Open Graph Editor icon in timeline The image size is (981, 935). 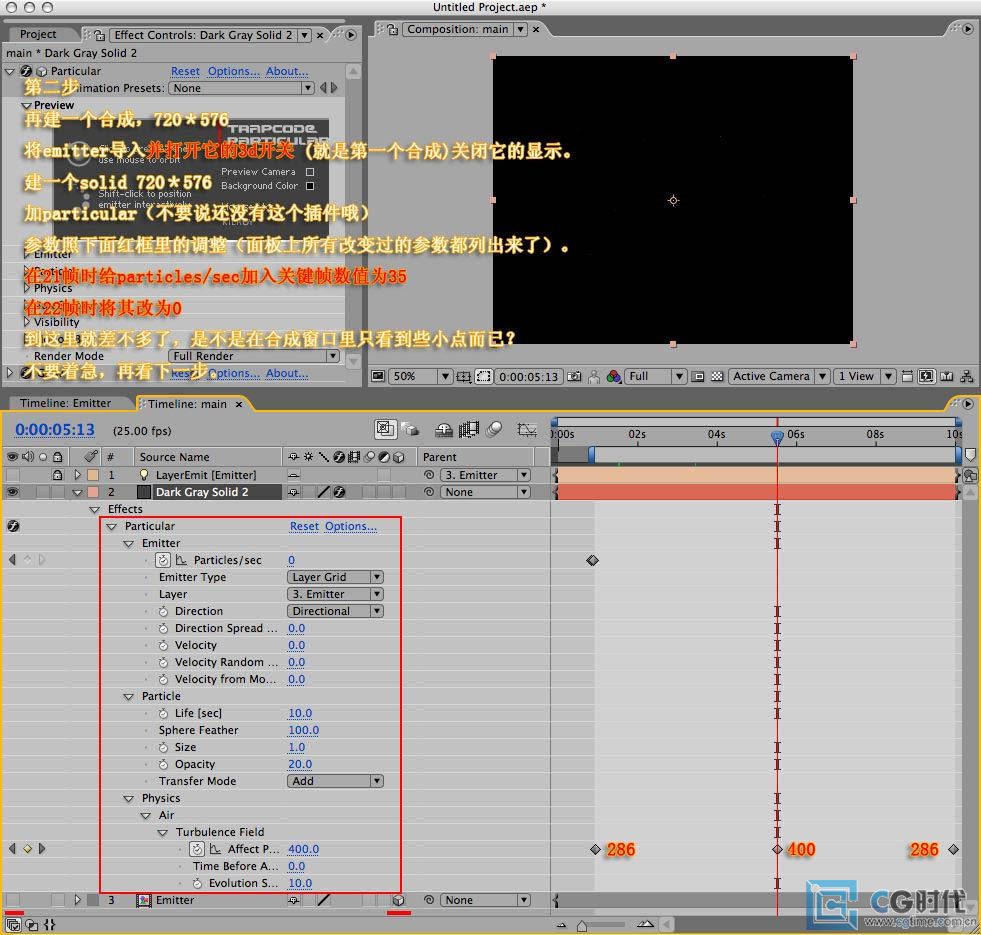[527, 429]
